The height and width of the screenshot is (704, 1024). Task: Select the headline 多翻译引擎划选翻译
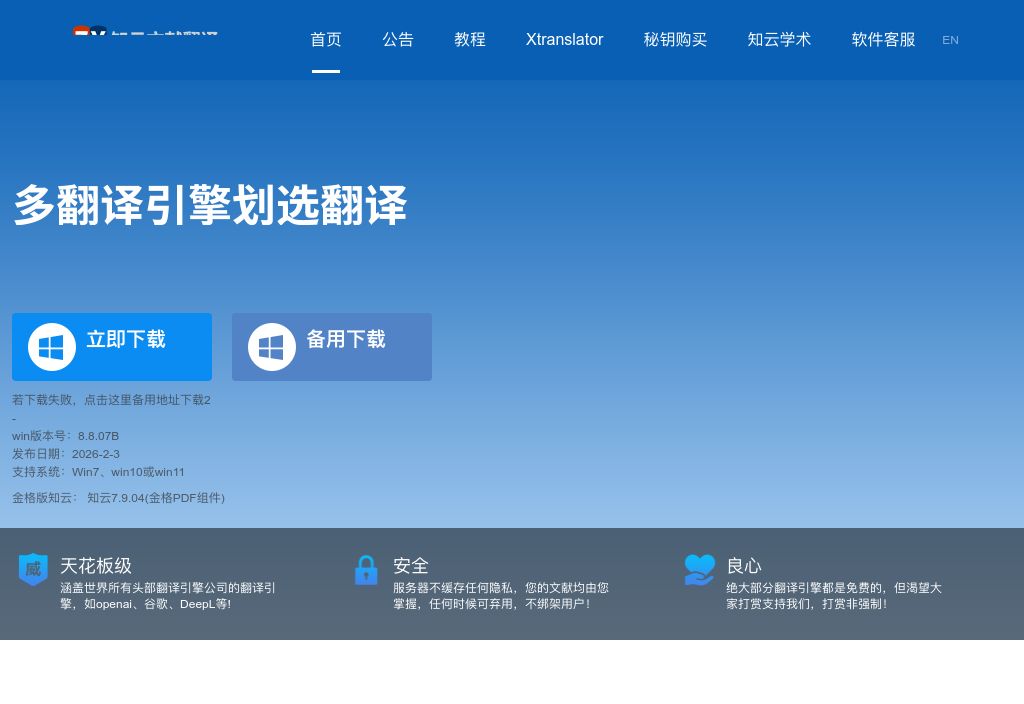209,205
